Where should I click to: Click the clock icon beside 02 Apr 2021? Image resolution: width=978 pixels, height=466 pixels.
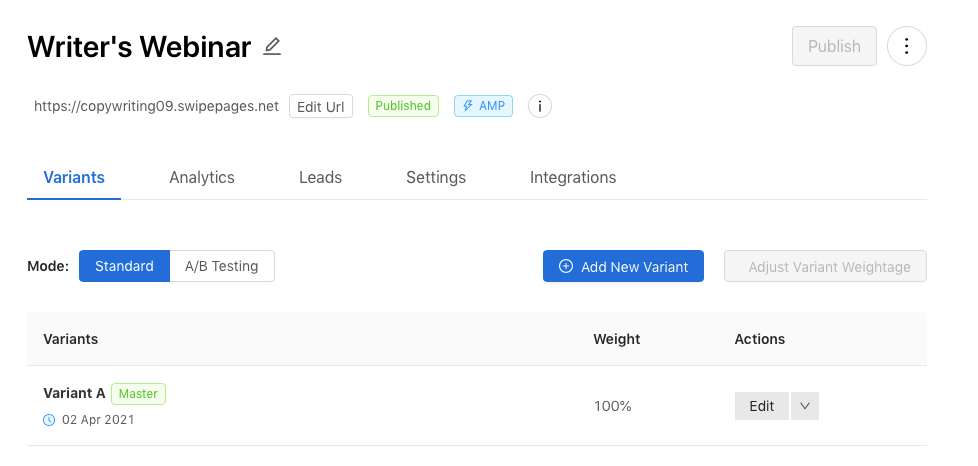coord(49,420)
